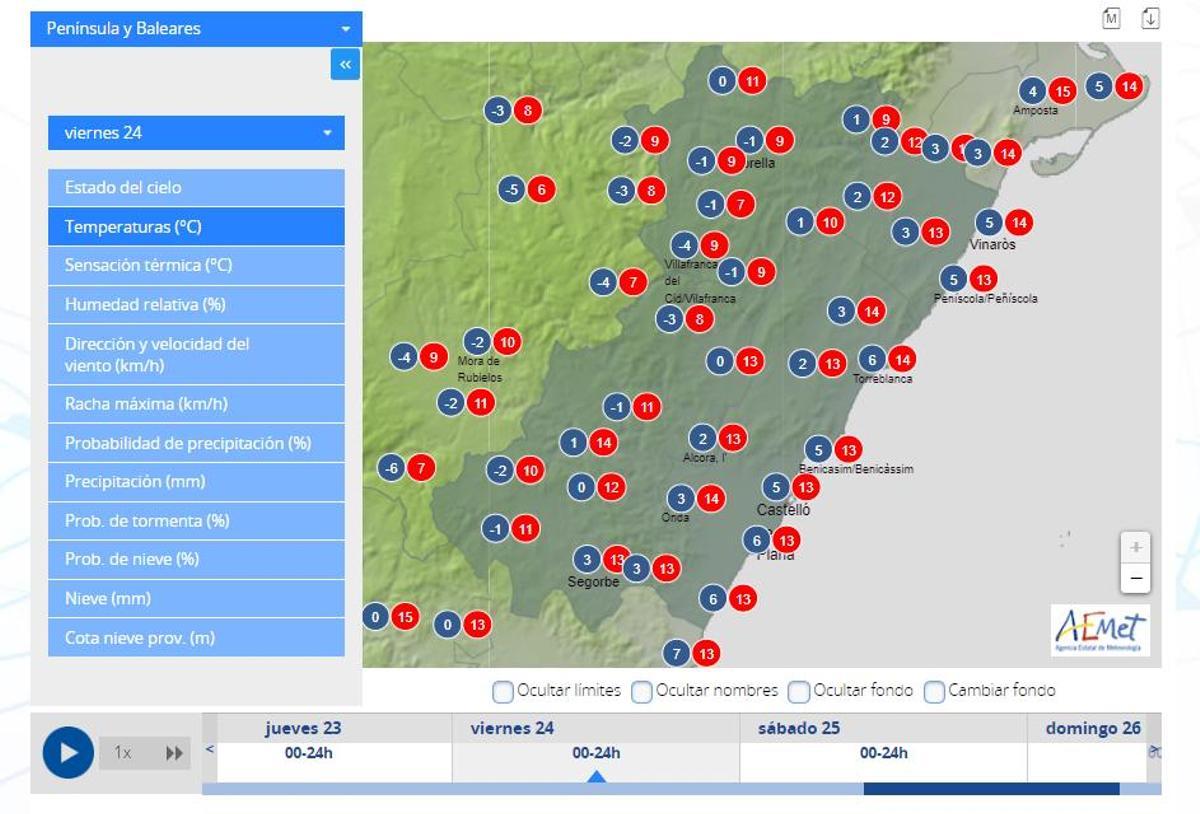Click Villafranca del Cid min -4 marker

click(x=684, y=245)
